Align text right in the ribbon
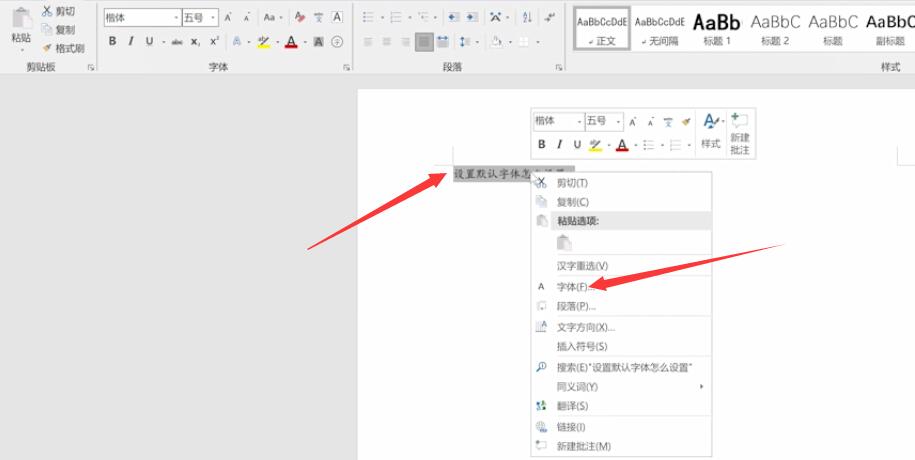Image resolution: width=915 pixels, height=460 pixels. 406,42
